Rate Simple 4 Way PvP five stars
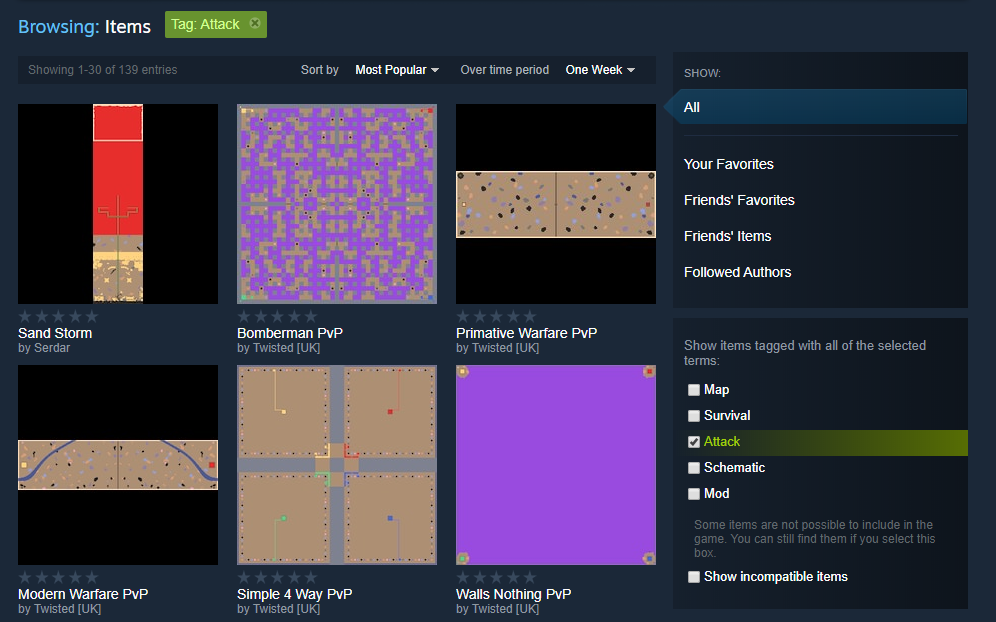The image size is (996, 622). (309, 576)
